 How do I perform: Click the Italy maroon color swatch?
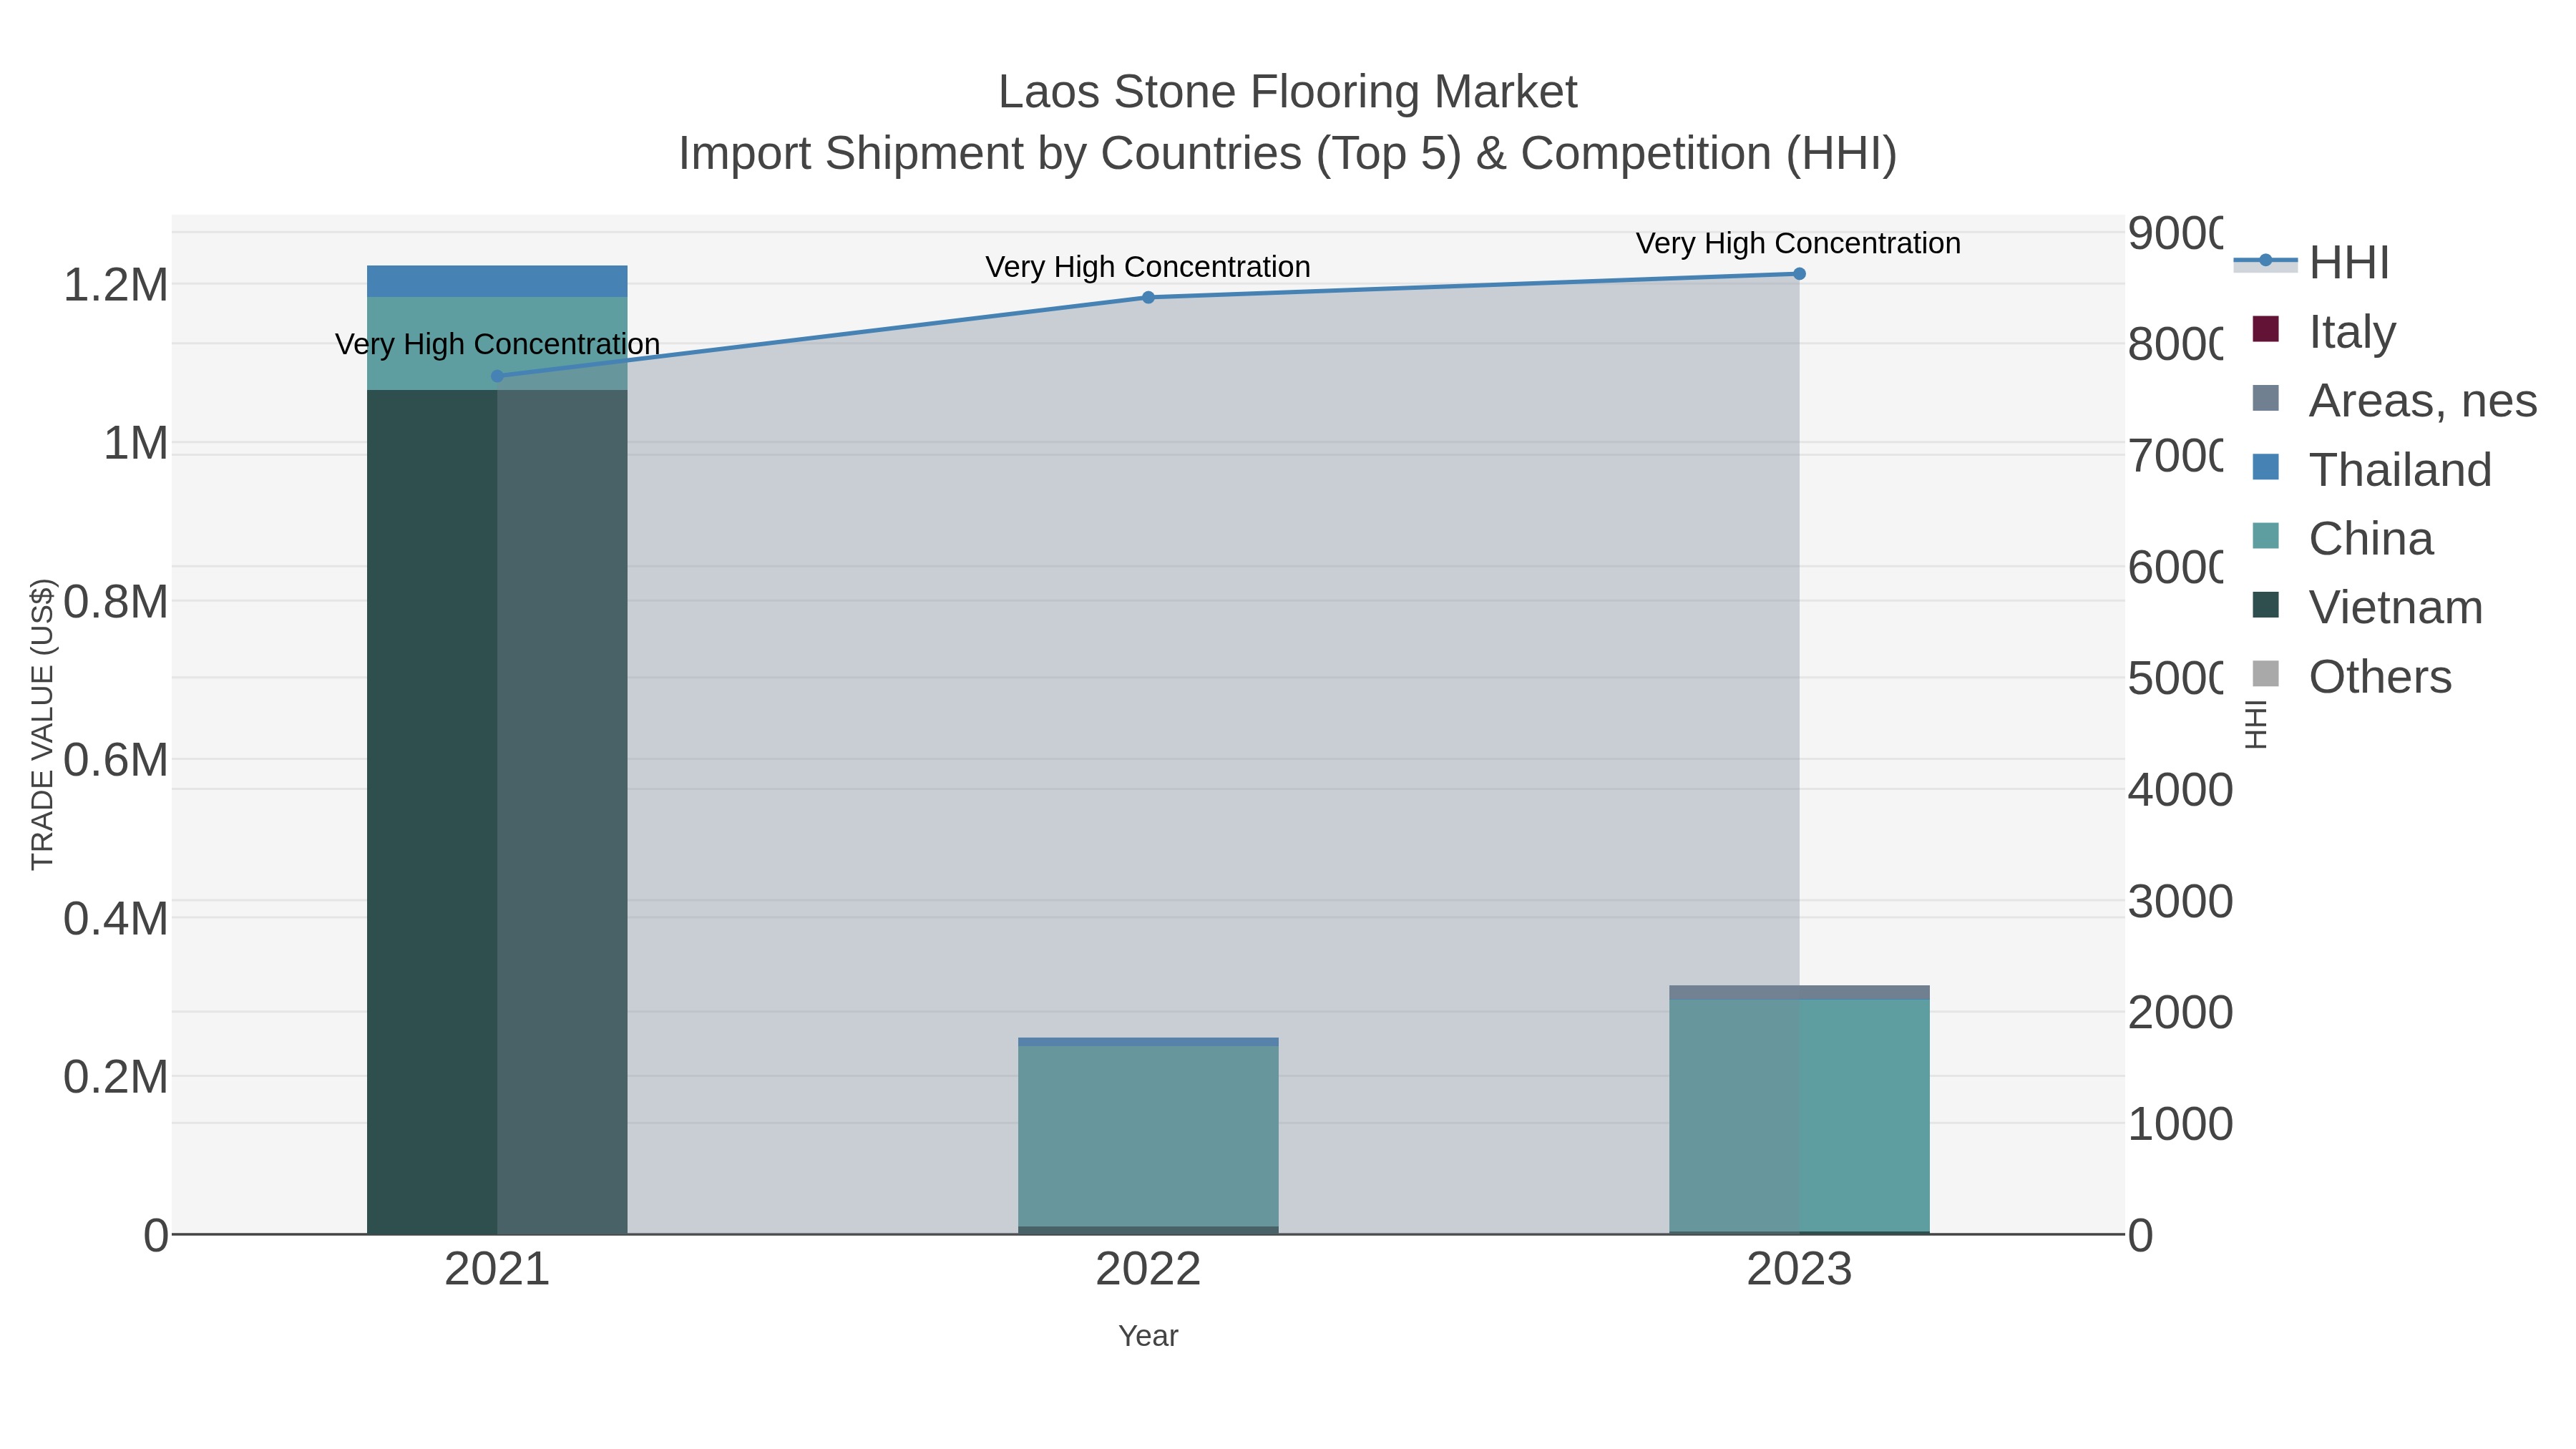(2266, 329)
